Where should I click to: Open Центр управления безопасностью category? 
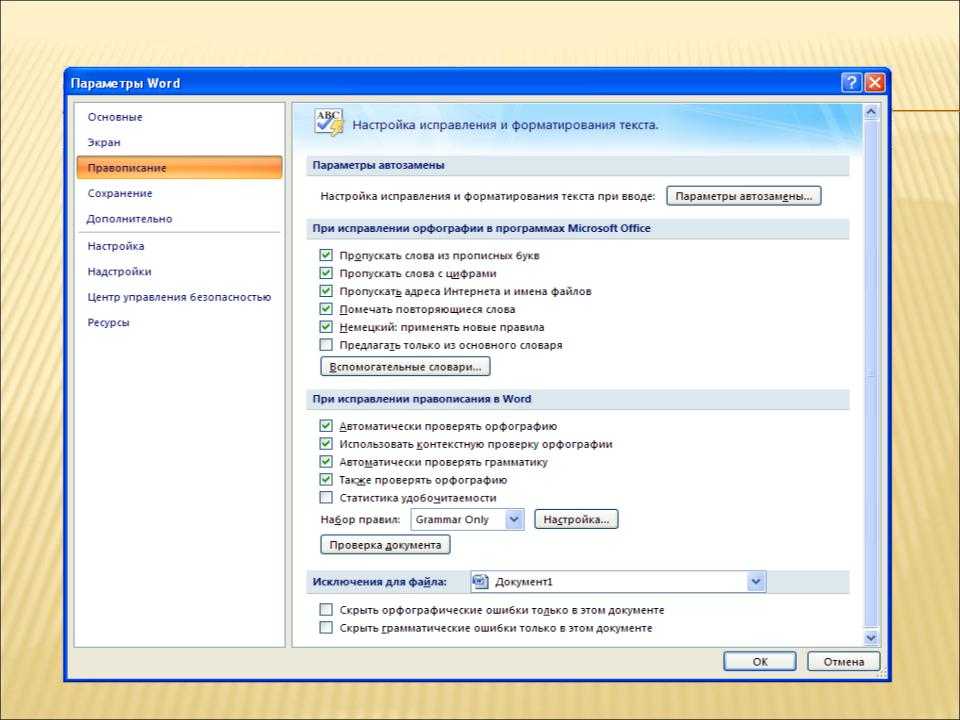point(179,297)
